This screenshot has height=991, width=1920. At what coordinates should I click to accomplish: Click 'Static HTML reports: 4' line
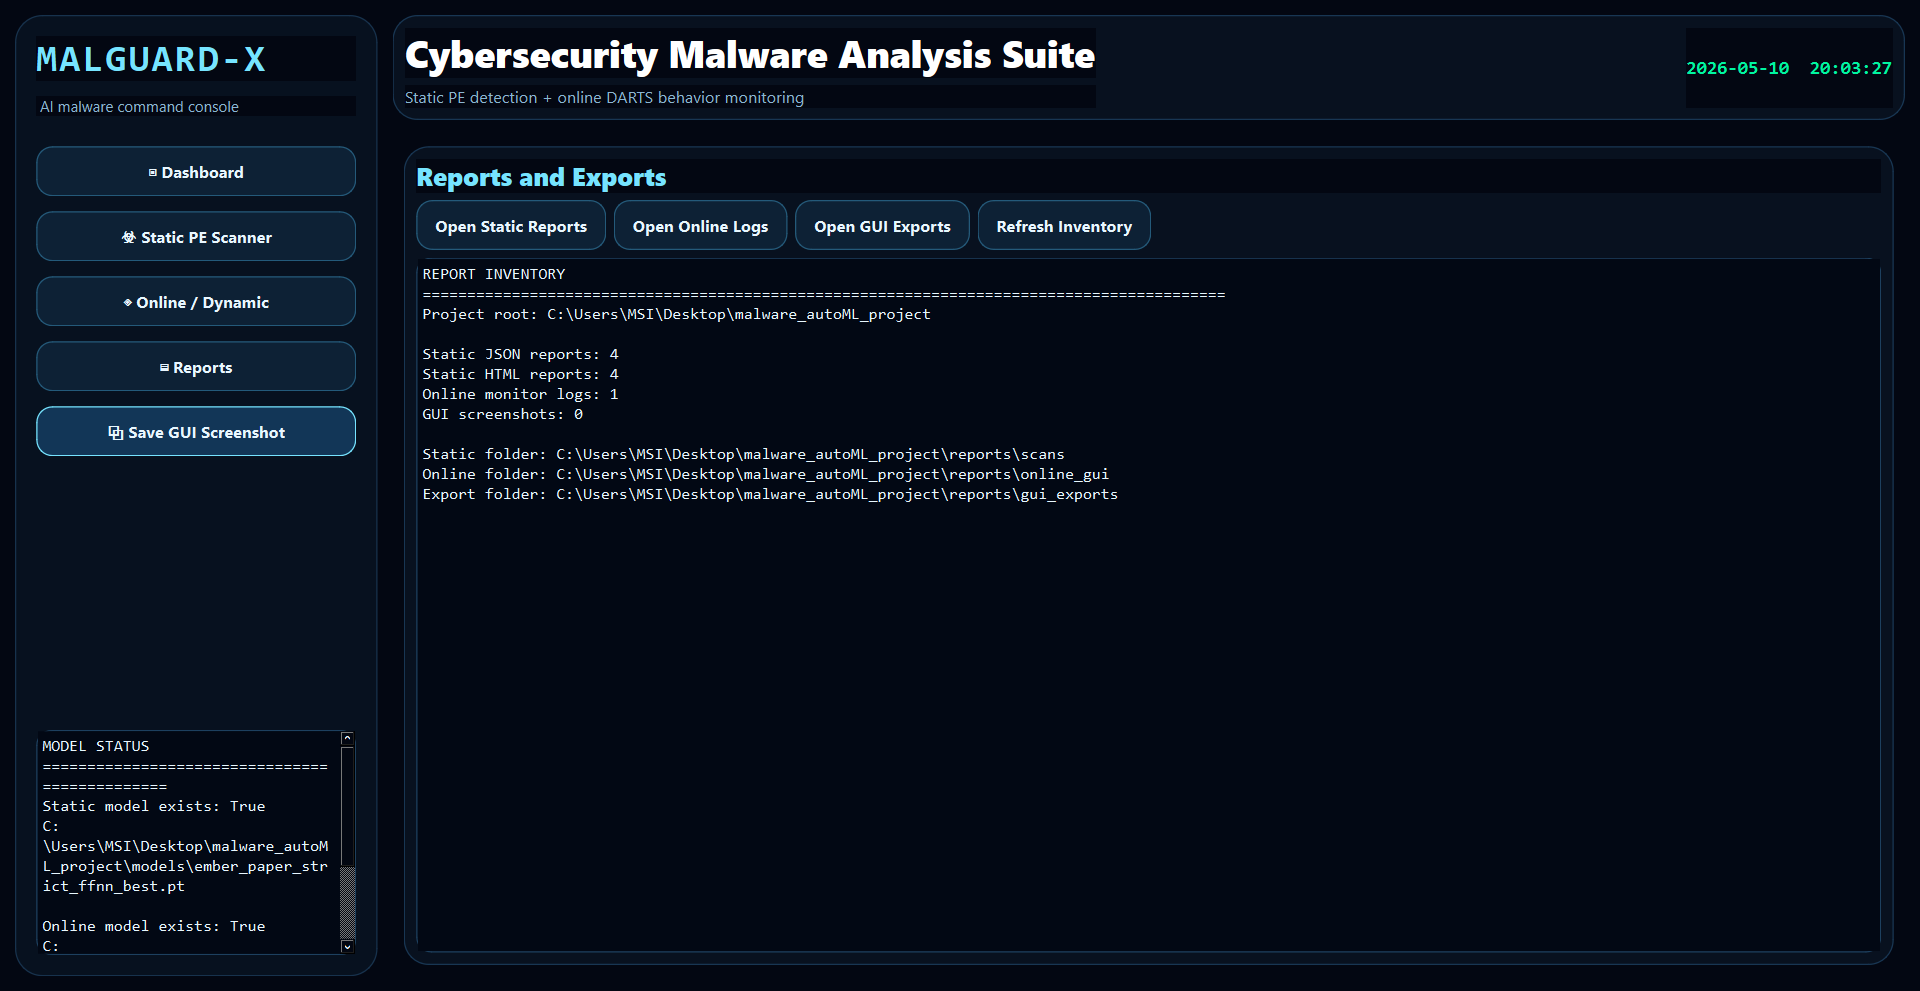pos(520,374)
